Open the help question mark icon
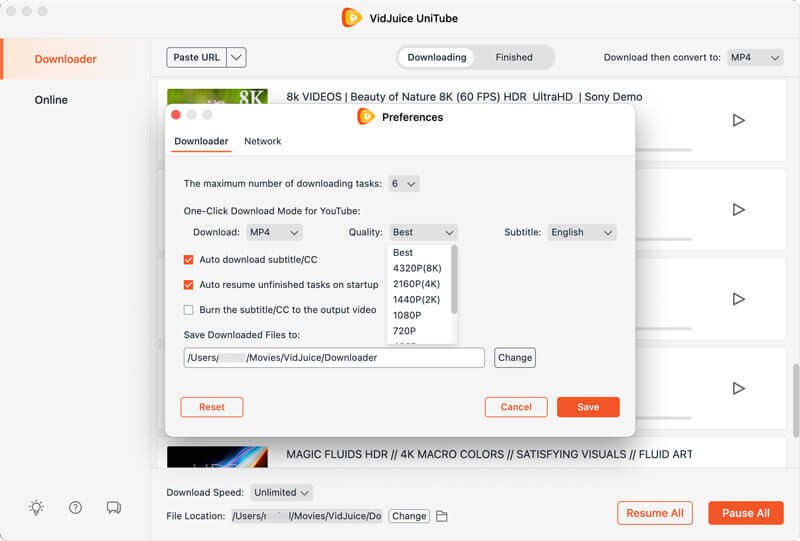 (76, 507)
